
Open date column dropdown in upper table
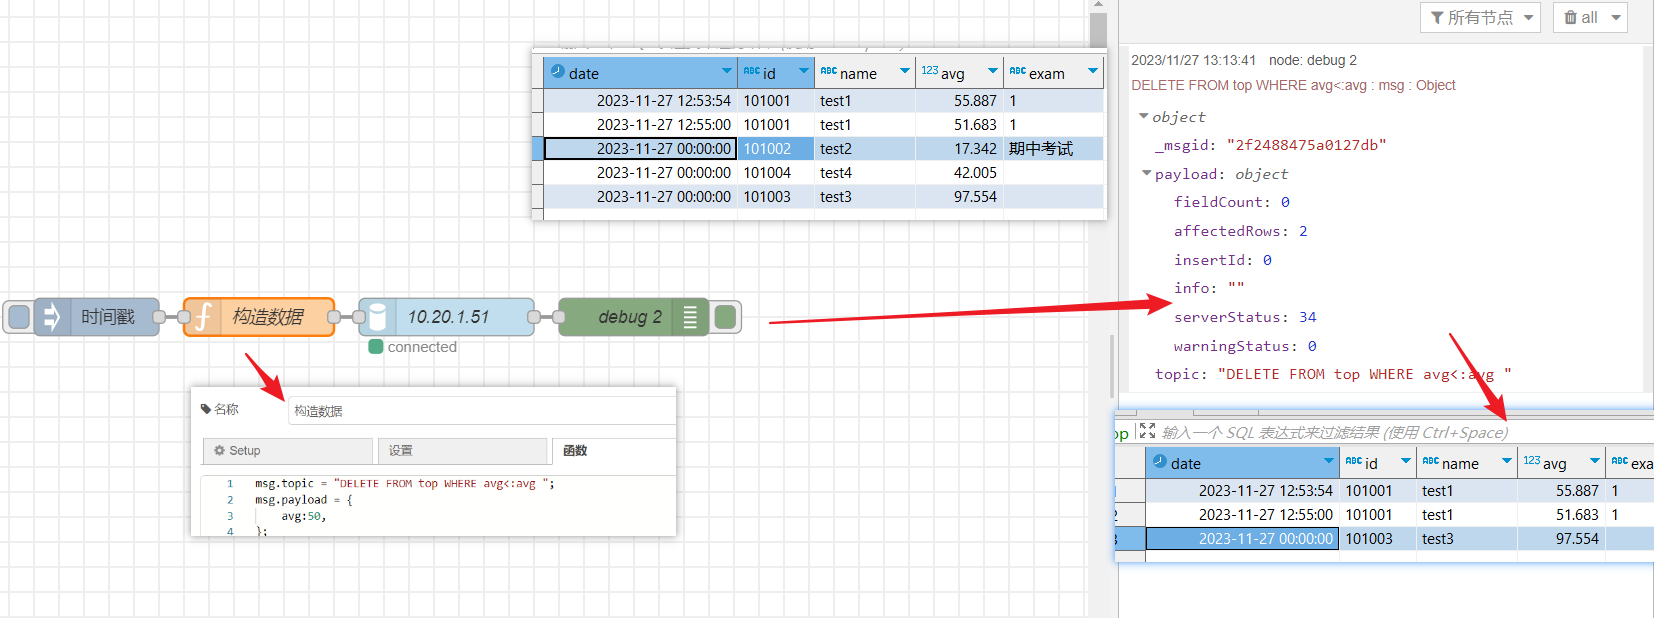[727, 71]
